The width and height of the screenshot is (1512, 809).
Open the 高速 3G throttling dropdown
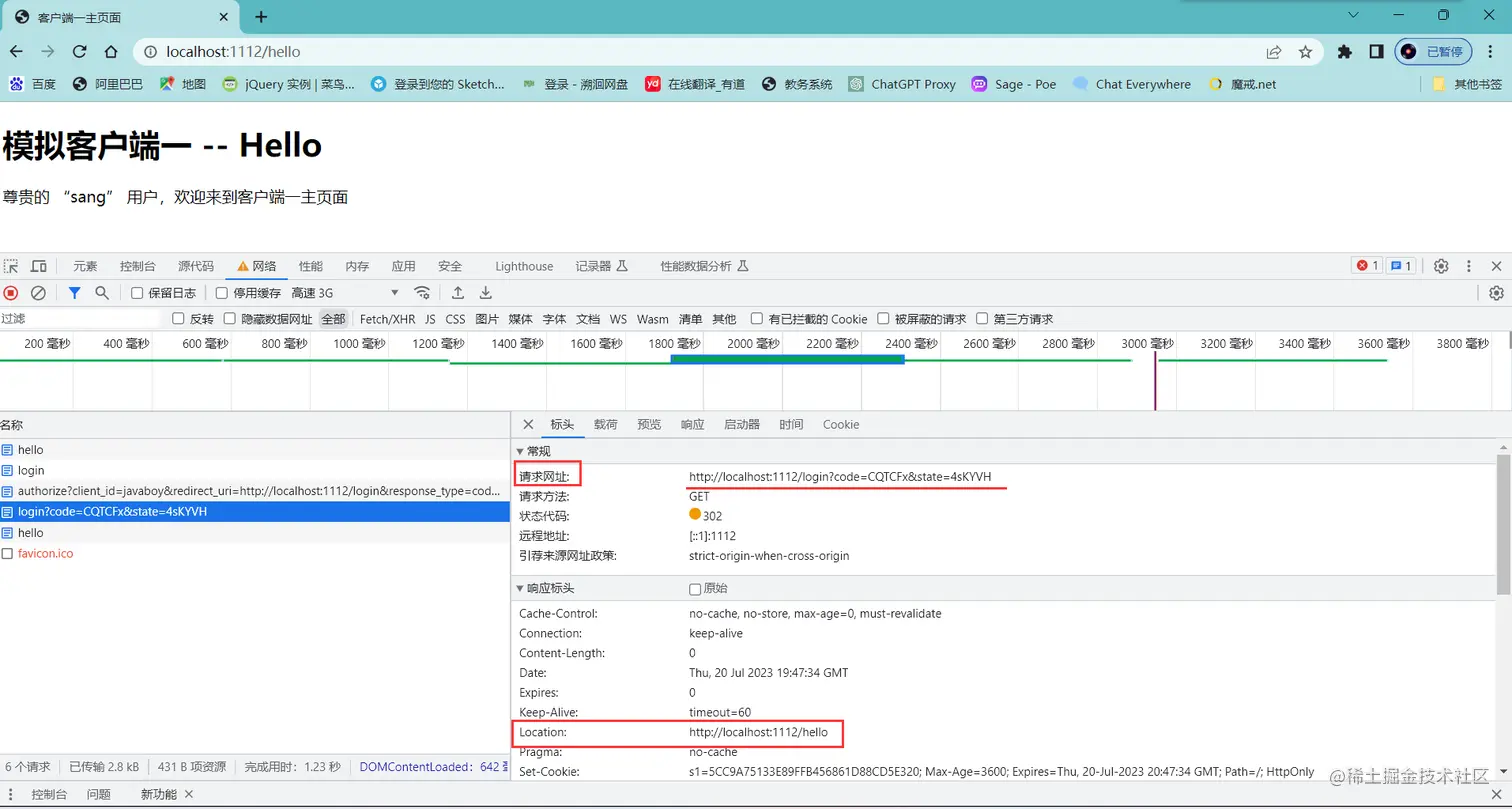pyautogui.click(x=345, y=293)
